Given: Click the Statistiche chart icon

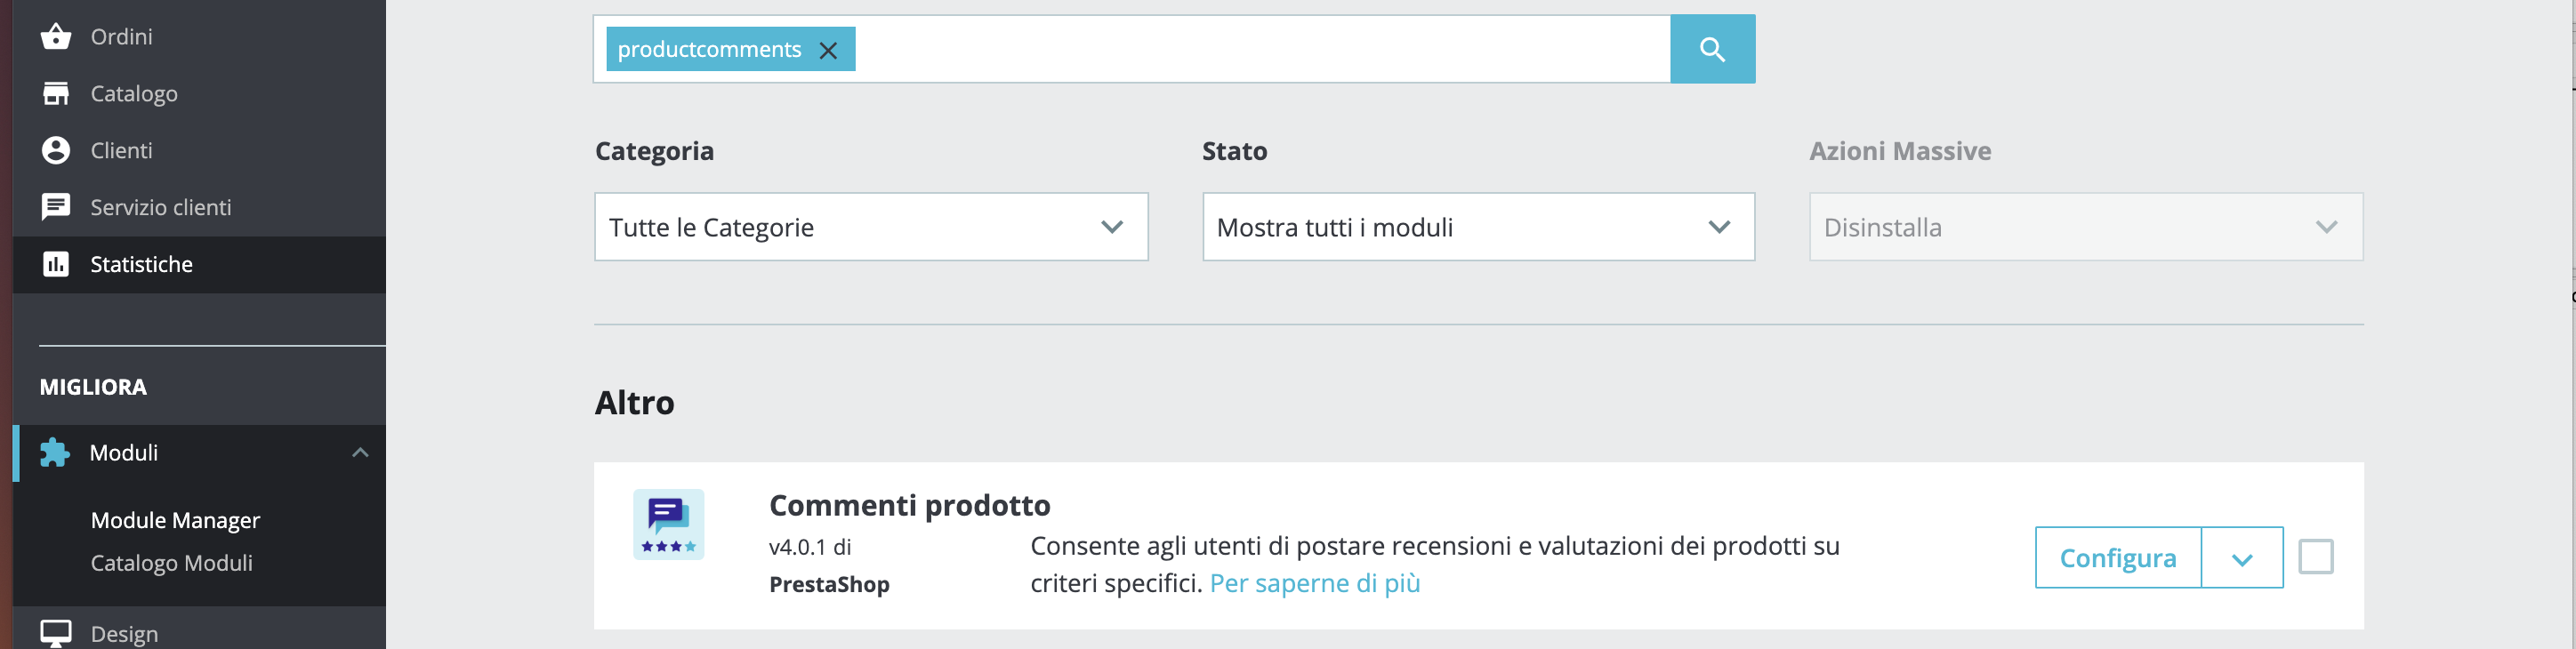Looking at the screenshot, I should point(56,264).
